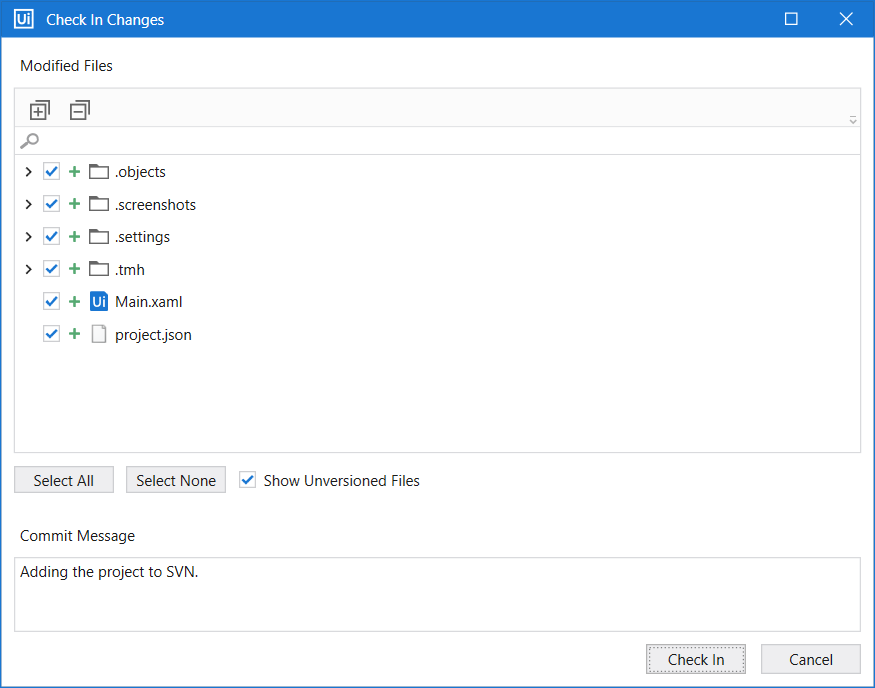This screenshot has width=875, height=688.
Task: Click the Ui workflow icon beside Main.xaml
Action: coord(98,301)
